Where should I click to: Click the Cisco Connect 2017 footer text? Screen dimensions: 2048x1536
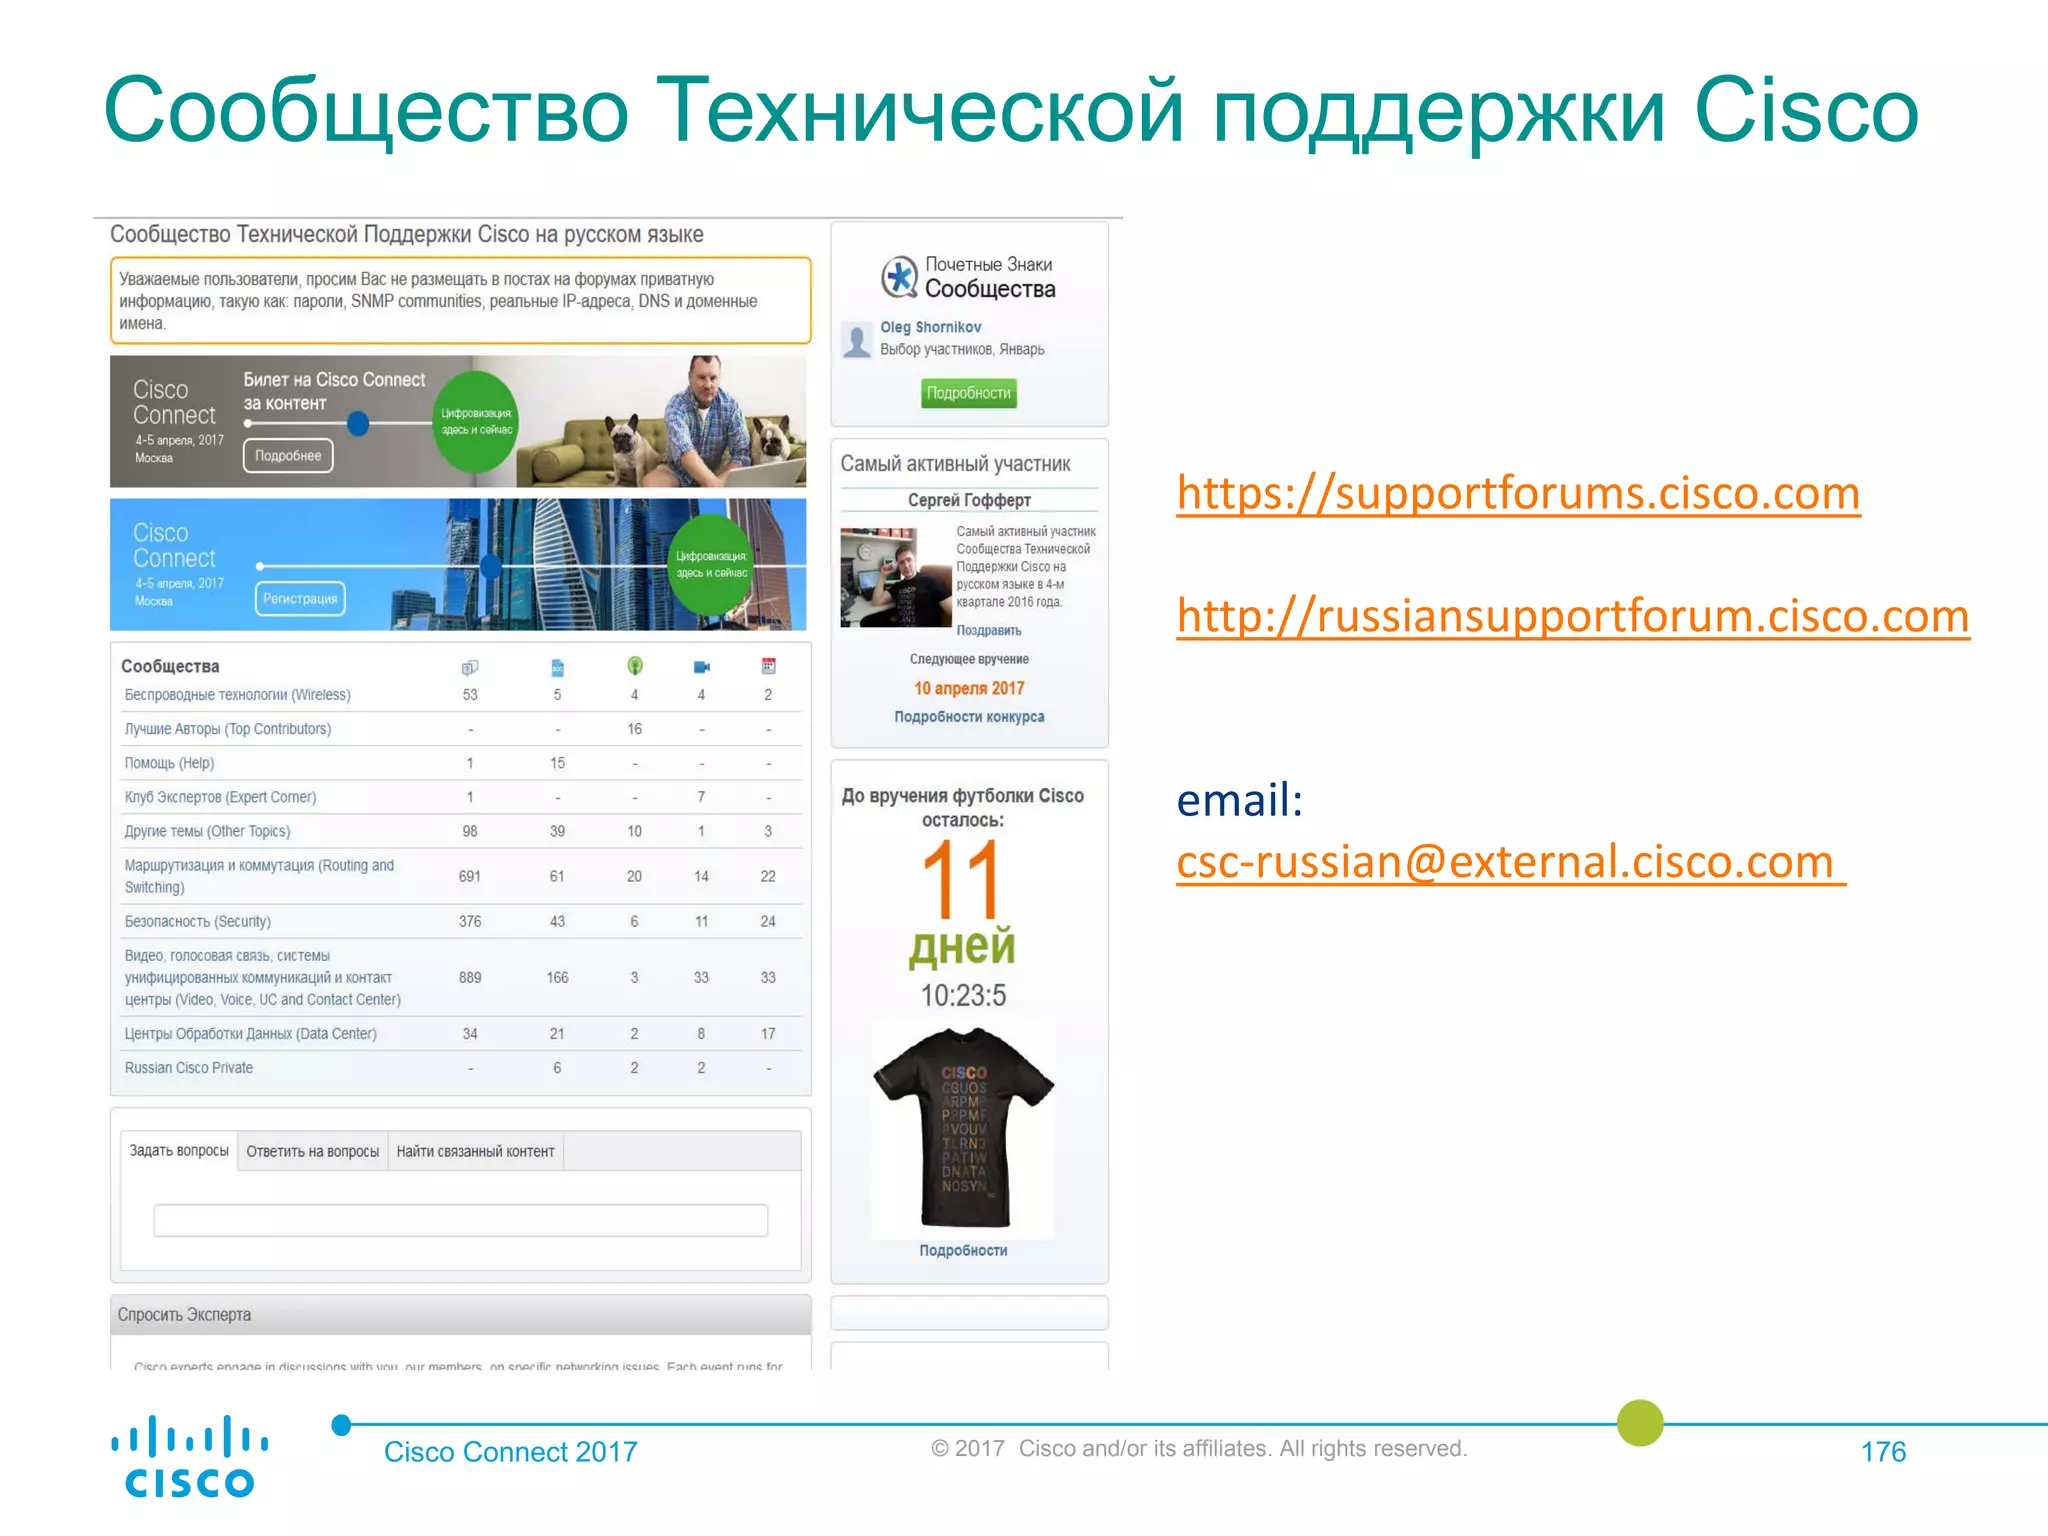pos(510,1452)
